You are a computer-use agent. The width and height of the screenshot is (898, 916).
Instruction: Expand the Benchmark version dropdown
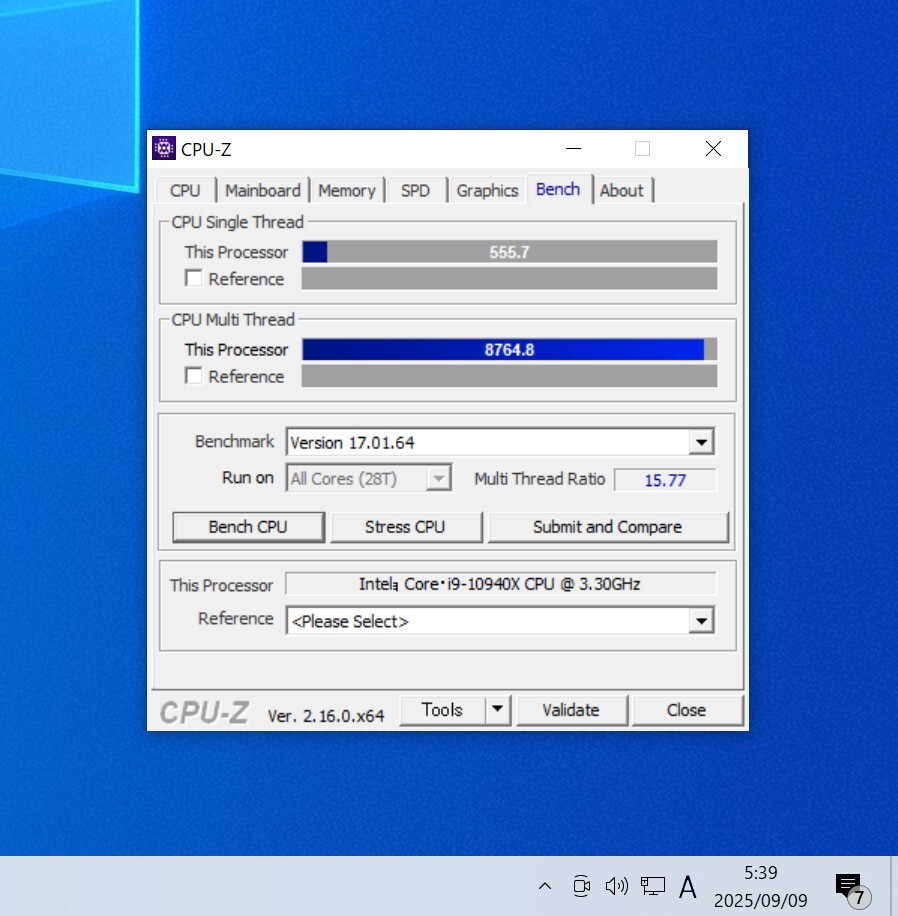[701, 442]
